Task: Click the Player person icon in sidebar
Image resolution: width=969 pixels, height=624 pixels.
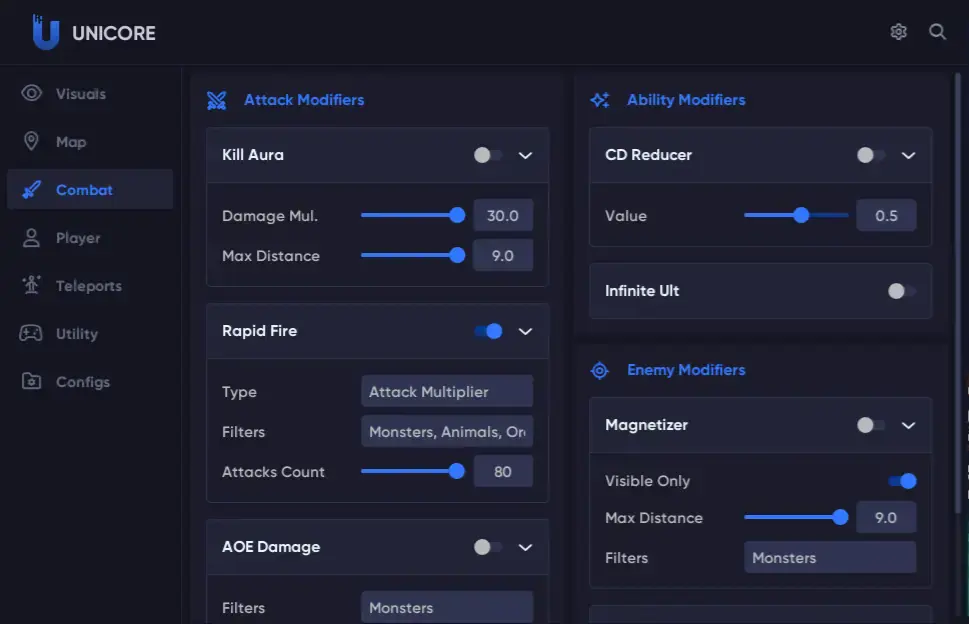Action: click(31, 238)
